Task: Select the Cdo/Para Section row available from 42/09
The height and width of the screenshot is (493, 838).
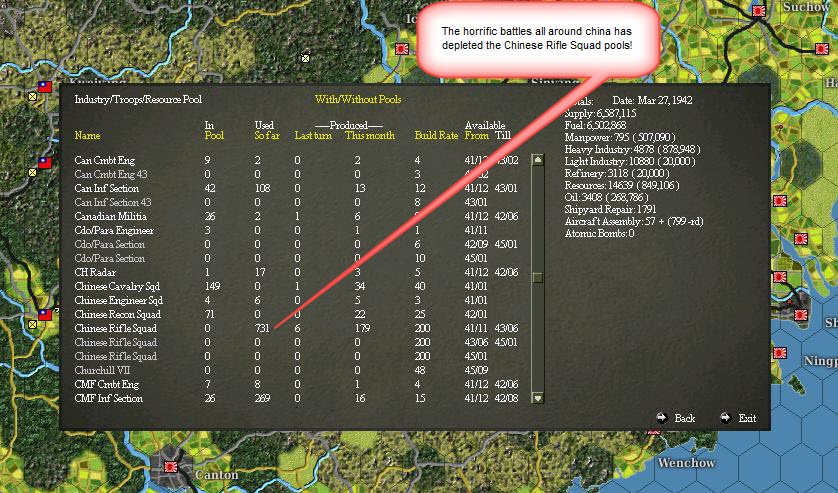Action: tap(297, 244)
